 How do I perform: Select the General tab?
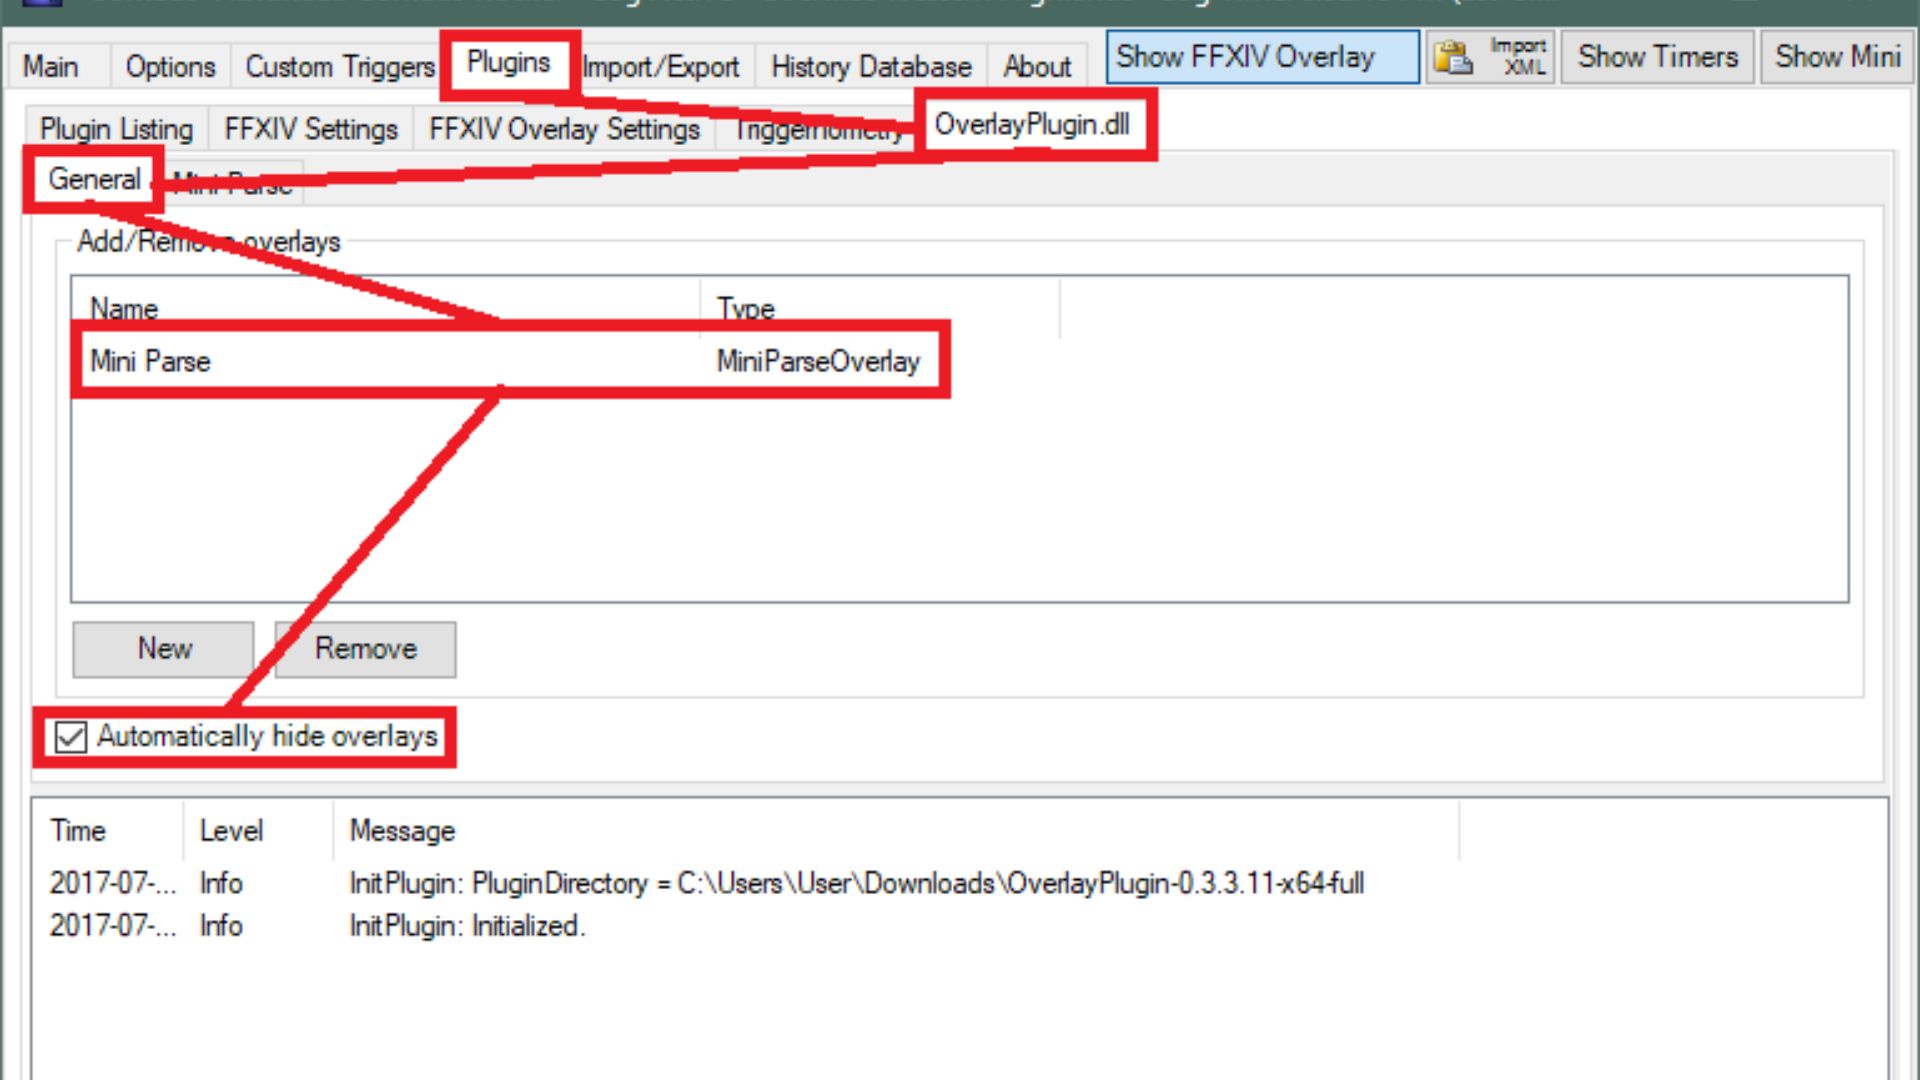[x=94, y=180]
